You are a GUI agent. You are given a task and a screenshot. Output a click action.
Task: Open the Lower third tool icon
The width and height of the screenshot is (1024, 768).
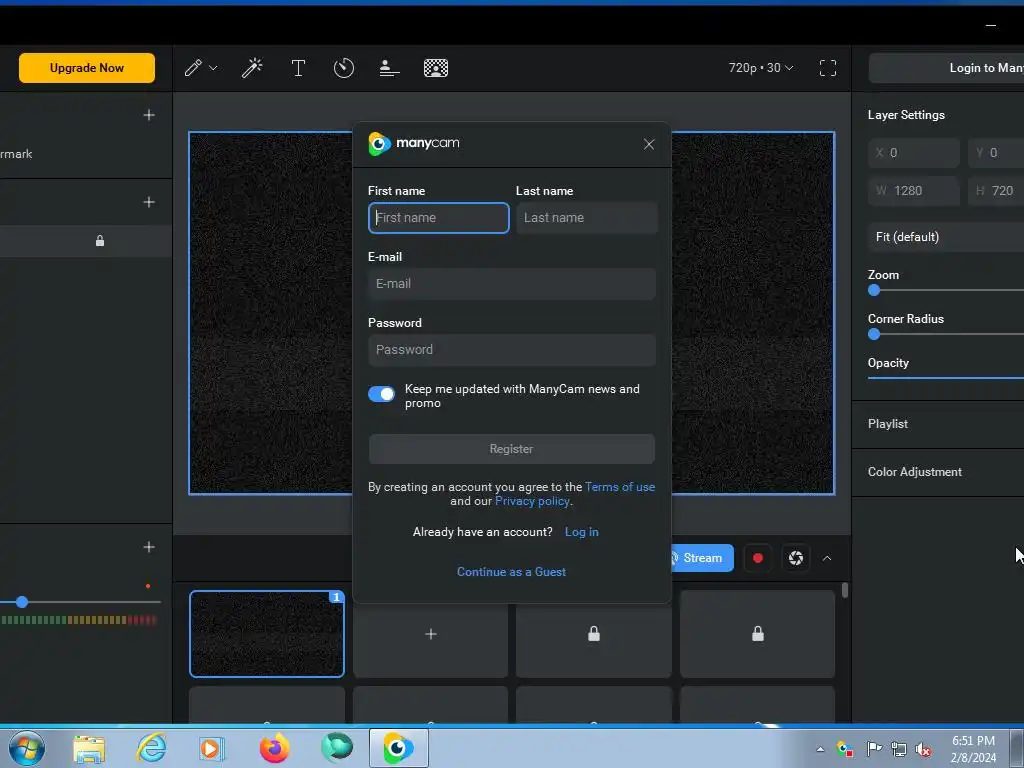tap(389, 68)
